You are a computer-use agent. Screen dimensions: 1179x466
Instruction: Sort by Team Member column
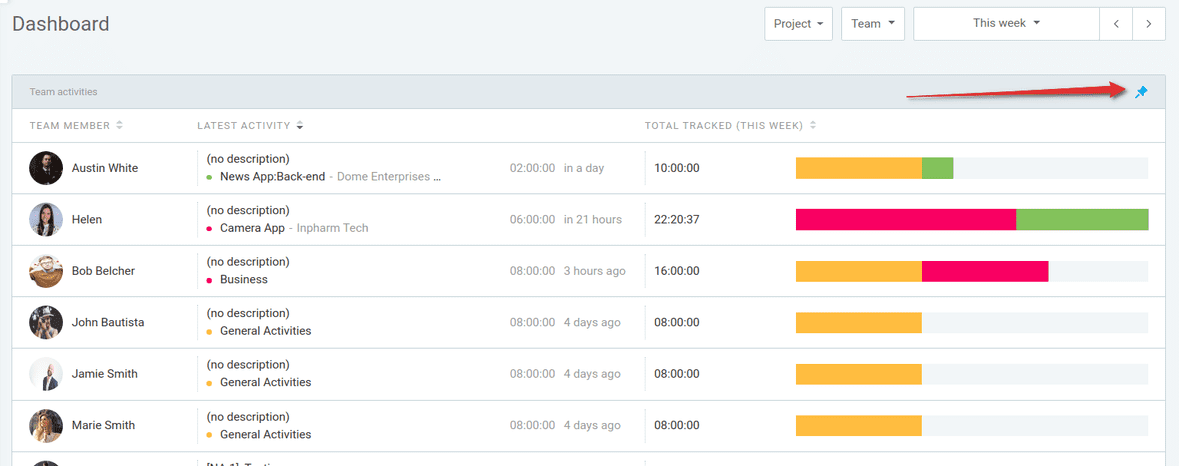76,126
